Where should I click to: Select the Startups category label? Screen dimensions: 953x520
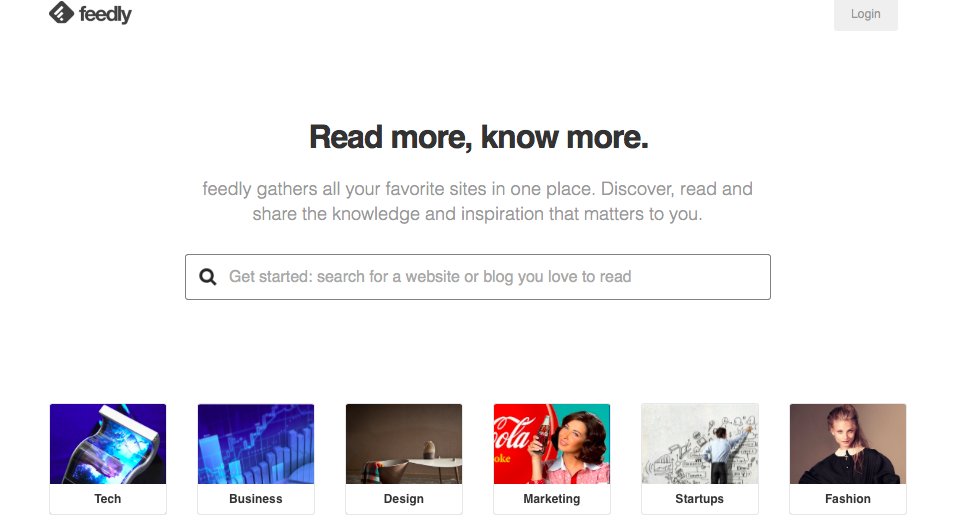[700, 499]
